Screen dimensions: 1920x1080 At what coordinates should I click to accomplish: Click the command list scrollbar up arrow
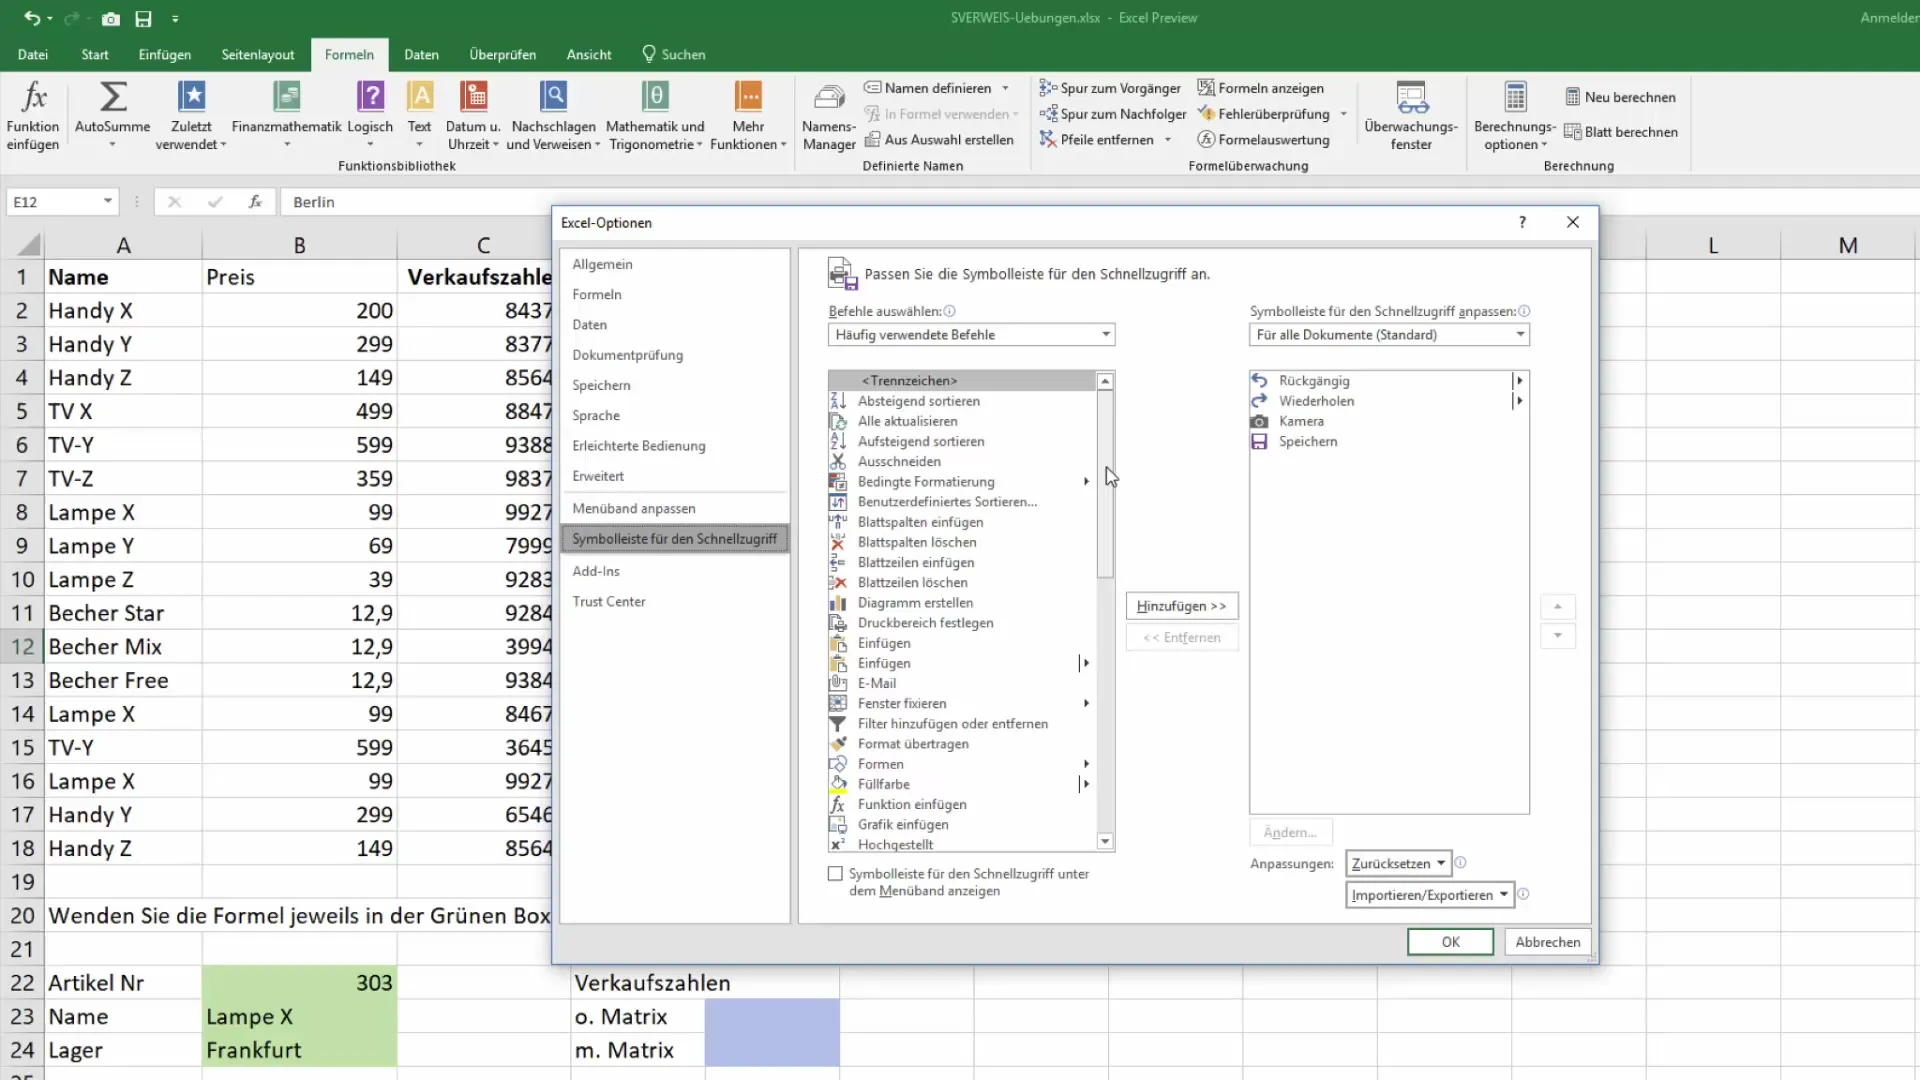pos(1105,381)
